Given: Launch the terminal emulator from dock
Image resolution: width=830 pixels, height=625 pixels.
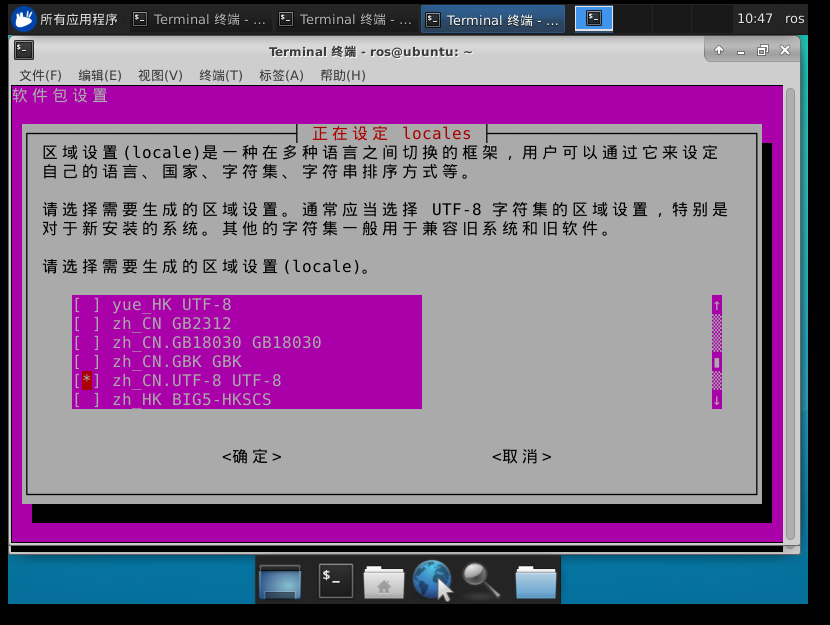Looking at the screenshot, I should pyautogui.click(x=336, y=581).
